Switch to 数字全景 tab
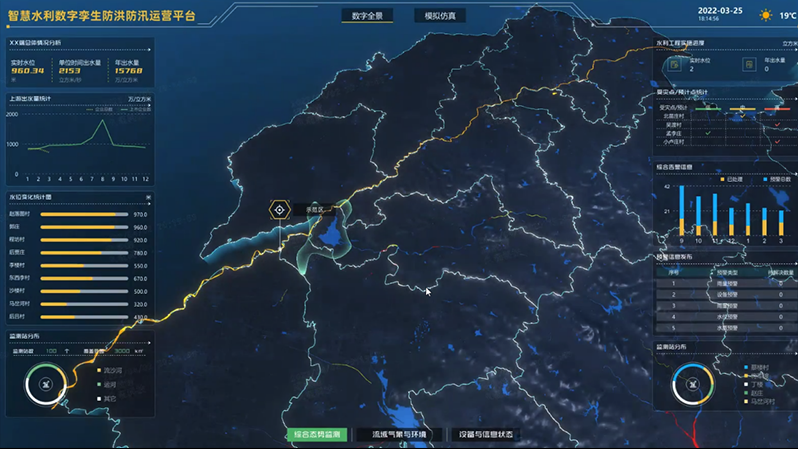Screen dimensions: 798x449 click(x=366, y=16)
